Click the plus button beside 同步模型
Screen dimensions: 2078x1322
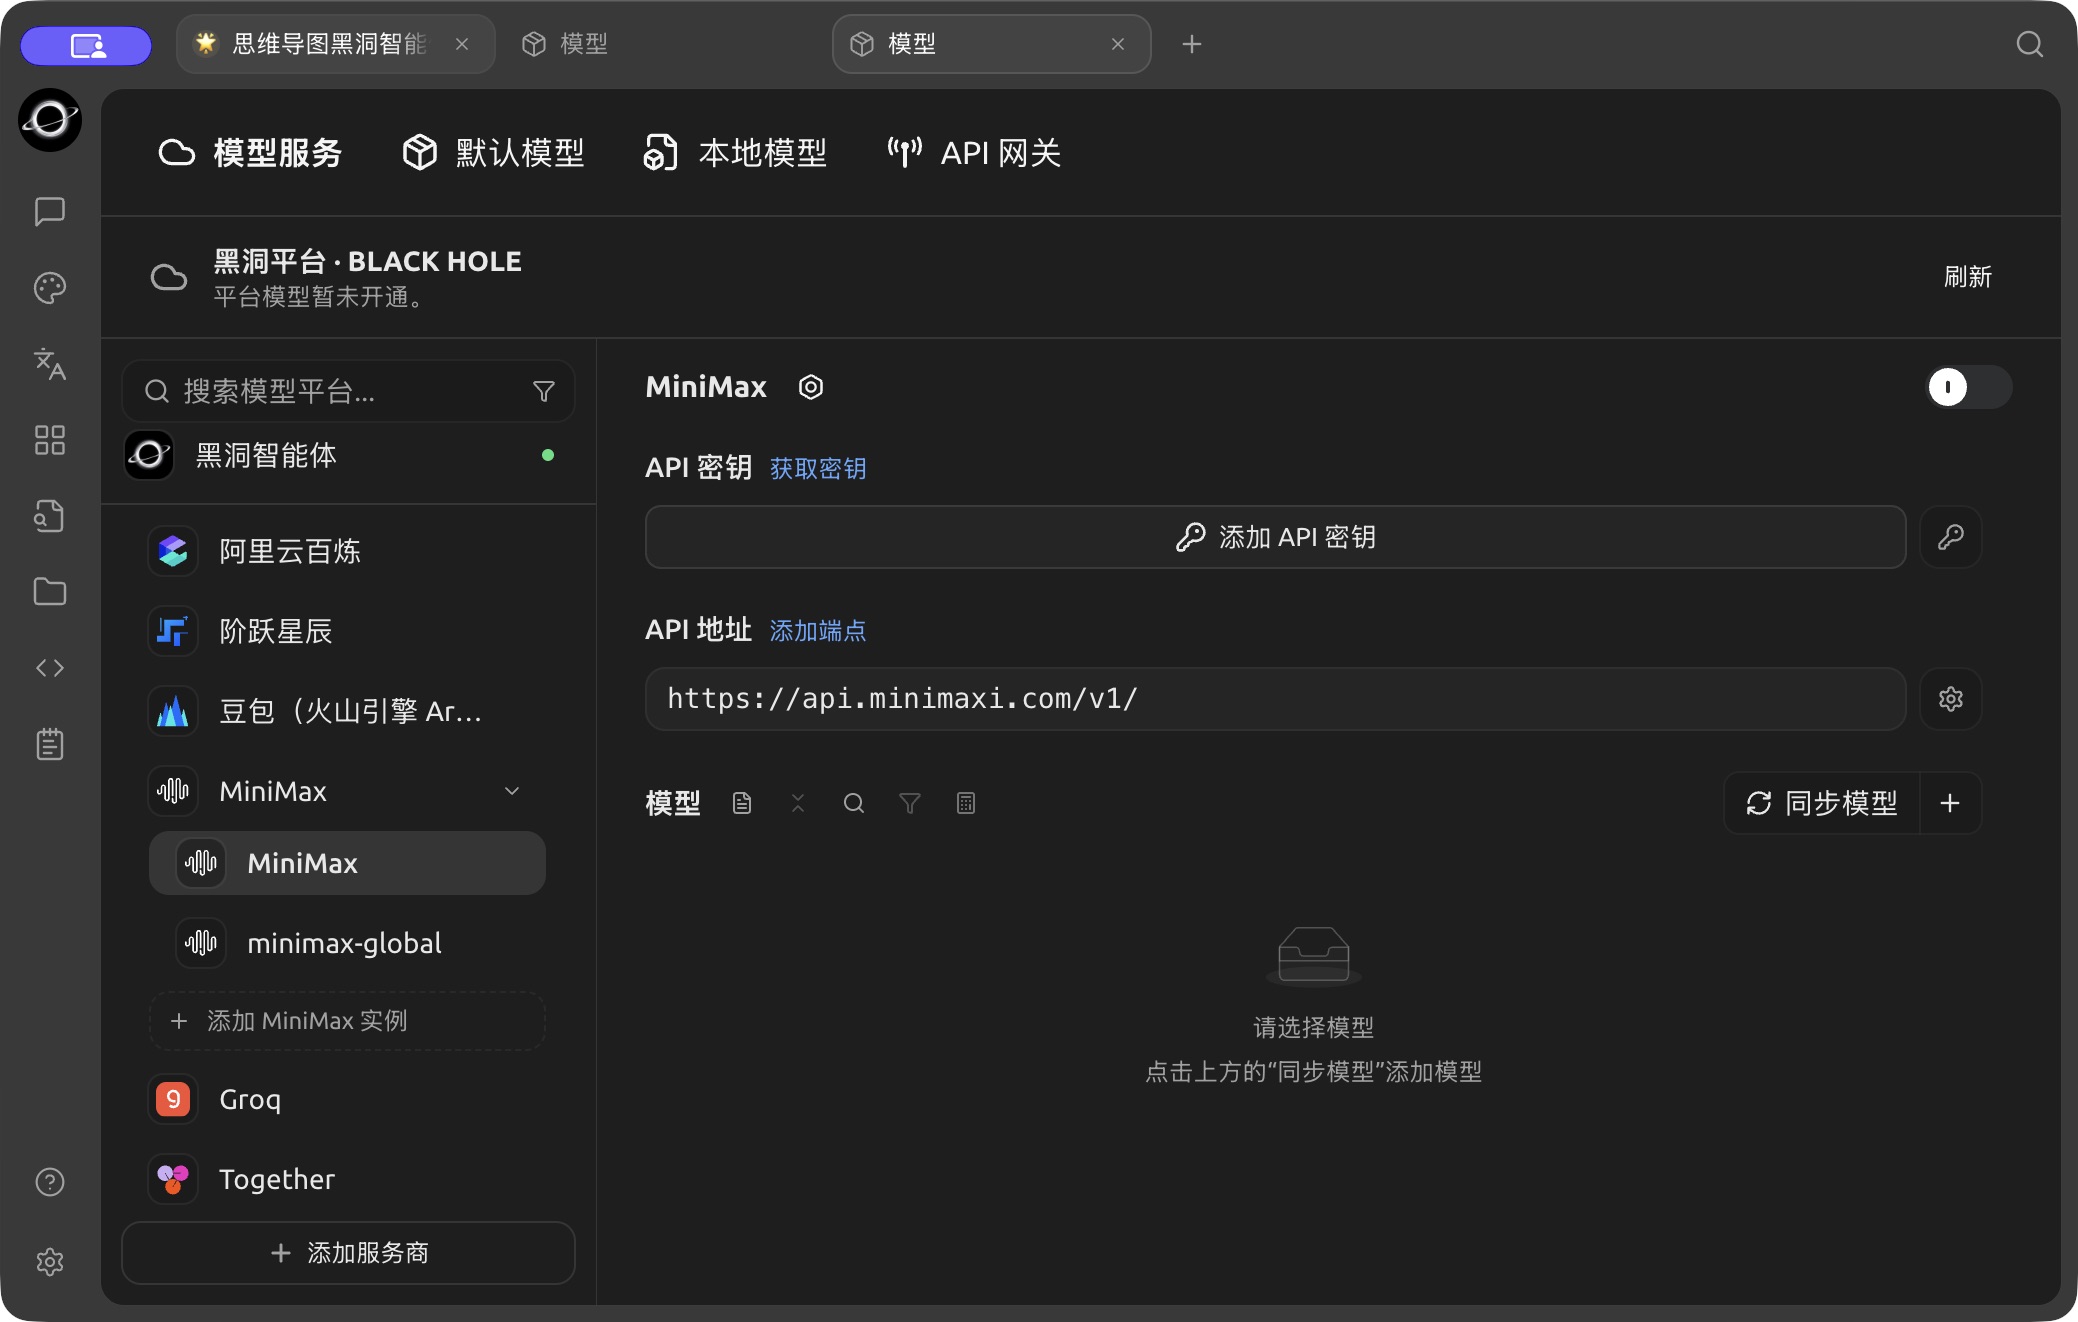coord(1950,803)
